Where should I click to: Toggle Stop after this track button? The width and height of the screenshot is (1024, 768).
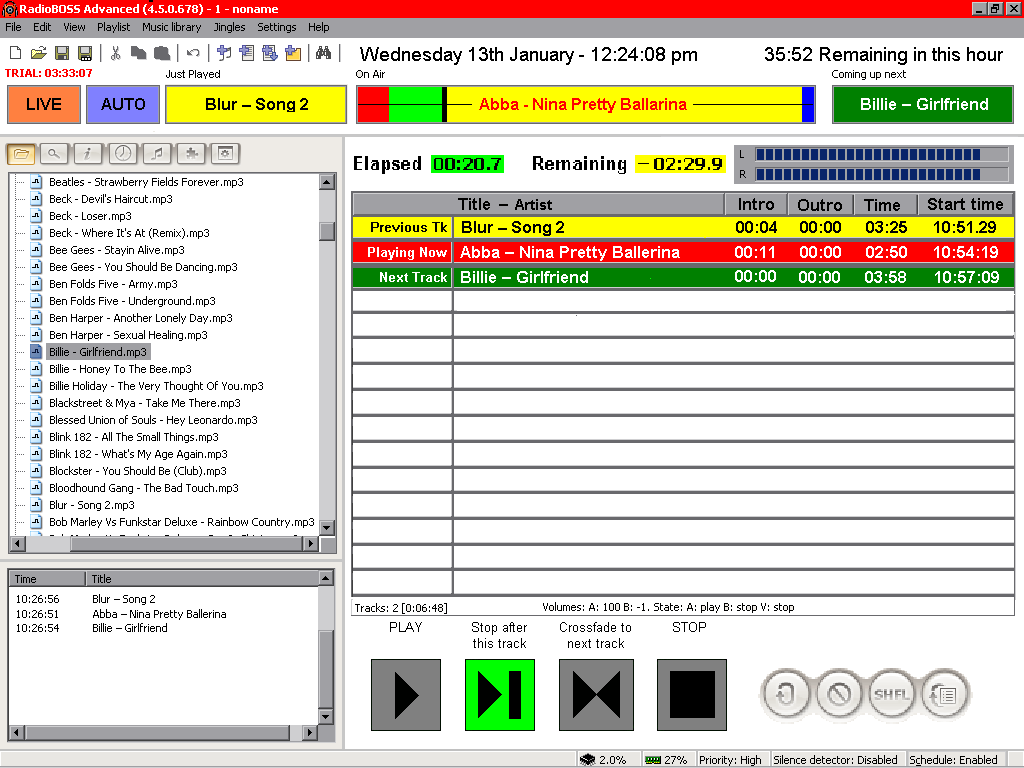point(500,695)
